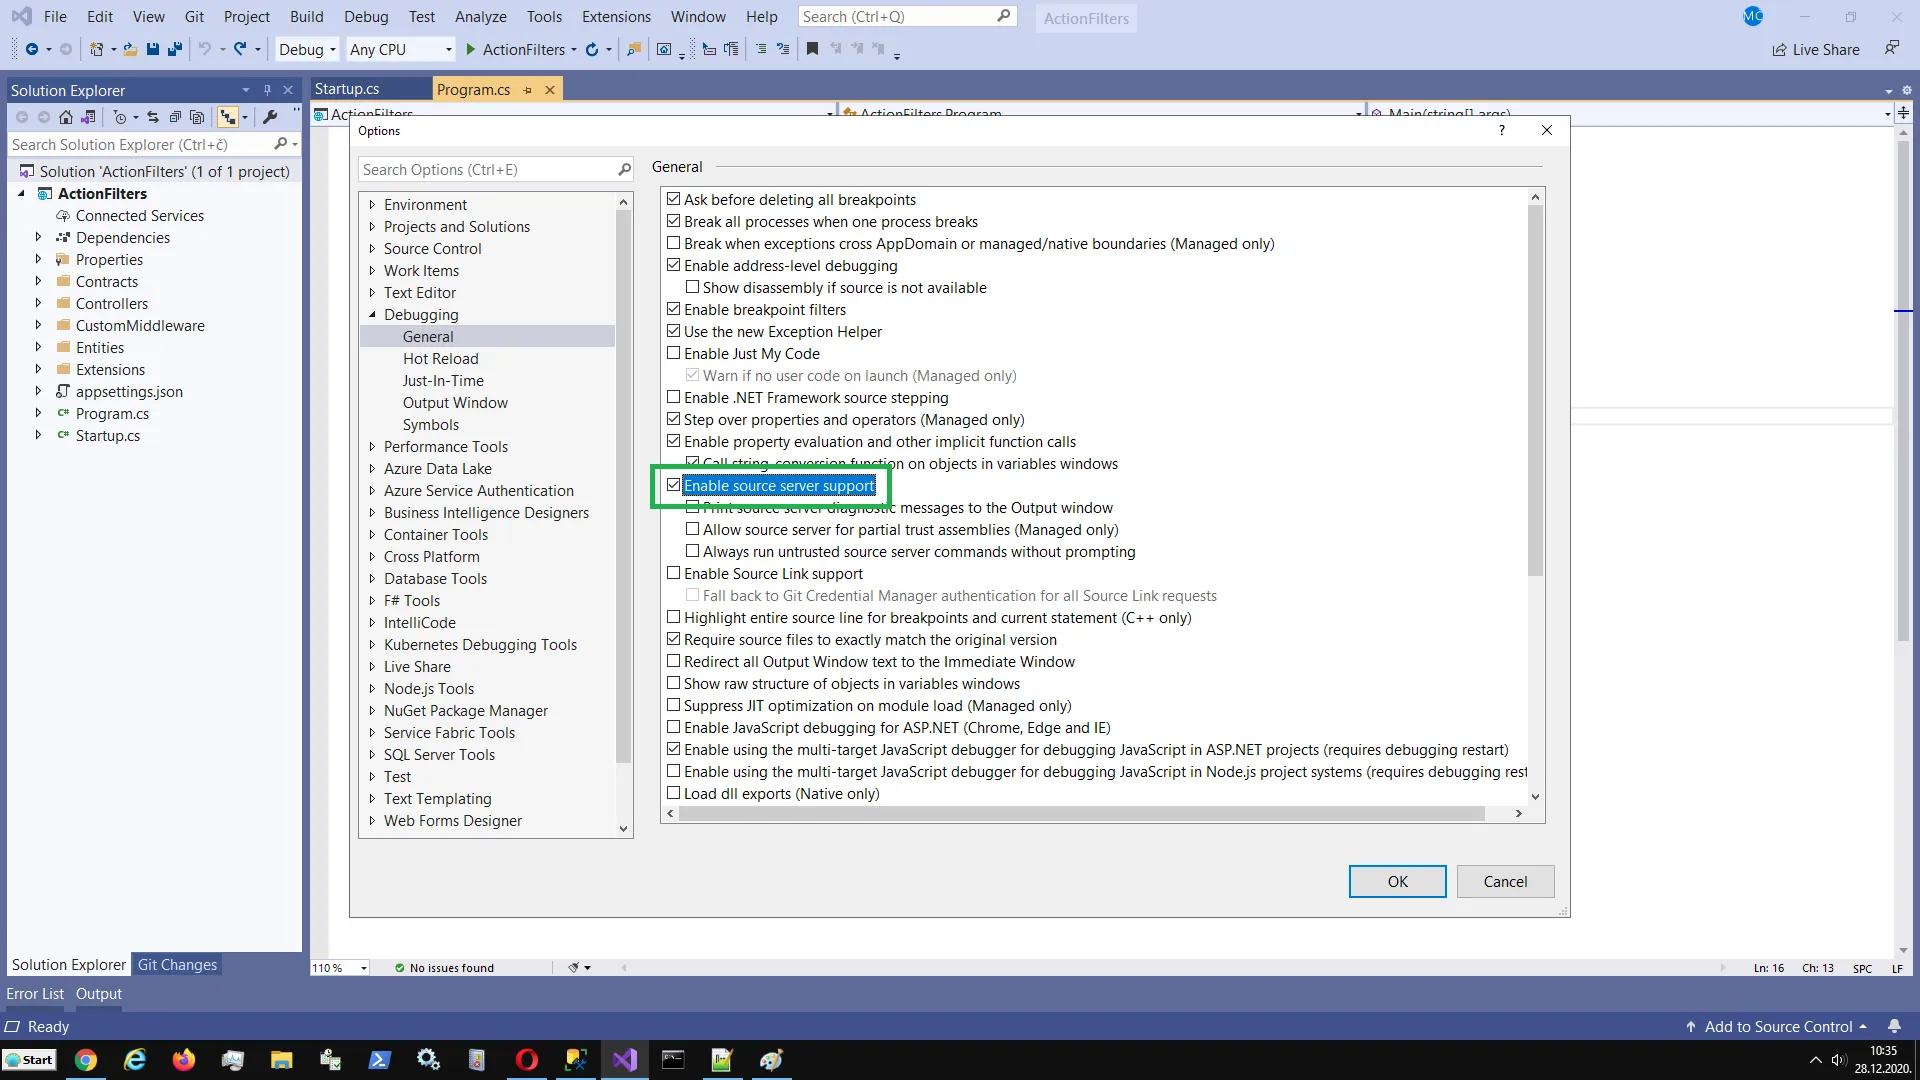Toggle the bookmark icon in the toolbar
Image resolution: width=1920 pixels, height=1080 pixels.
pos(812,49)
